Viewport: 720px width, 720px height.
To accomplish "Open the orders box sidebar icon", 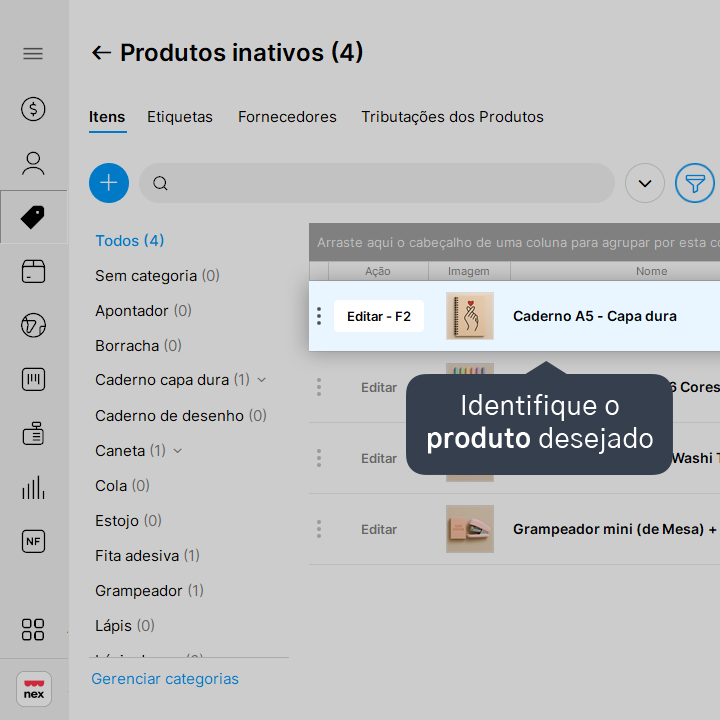I will tap(33, 271).
